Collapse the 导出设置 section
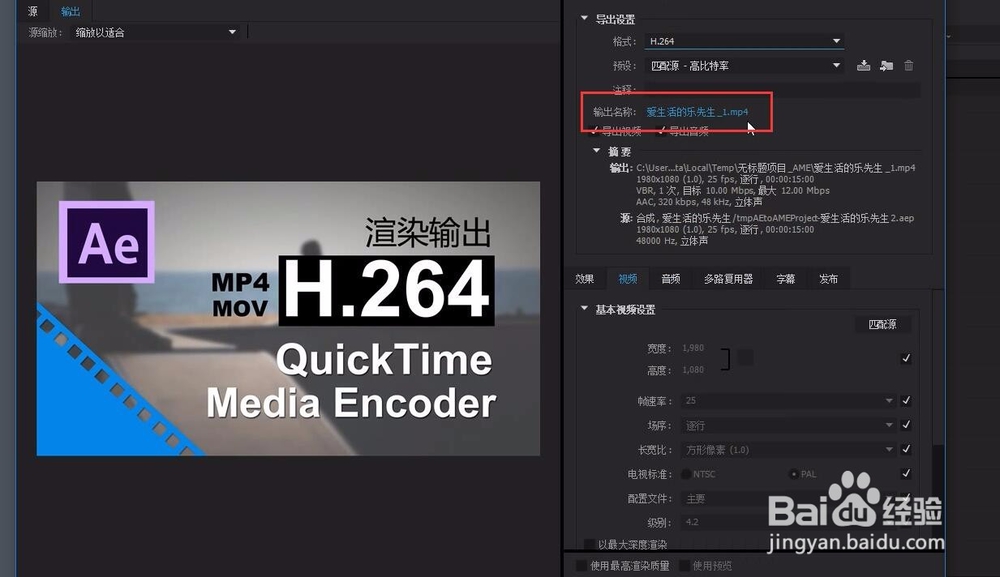Viewport: 1000px width, 577px height. click(584, 18)
